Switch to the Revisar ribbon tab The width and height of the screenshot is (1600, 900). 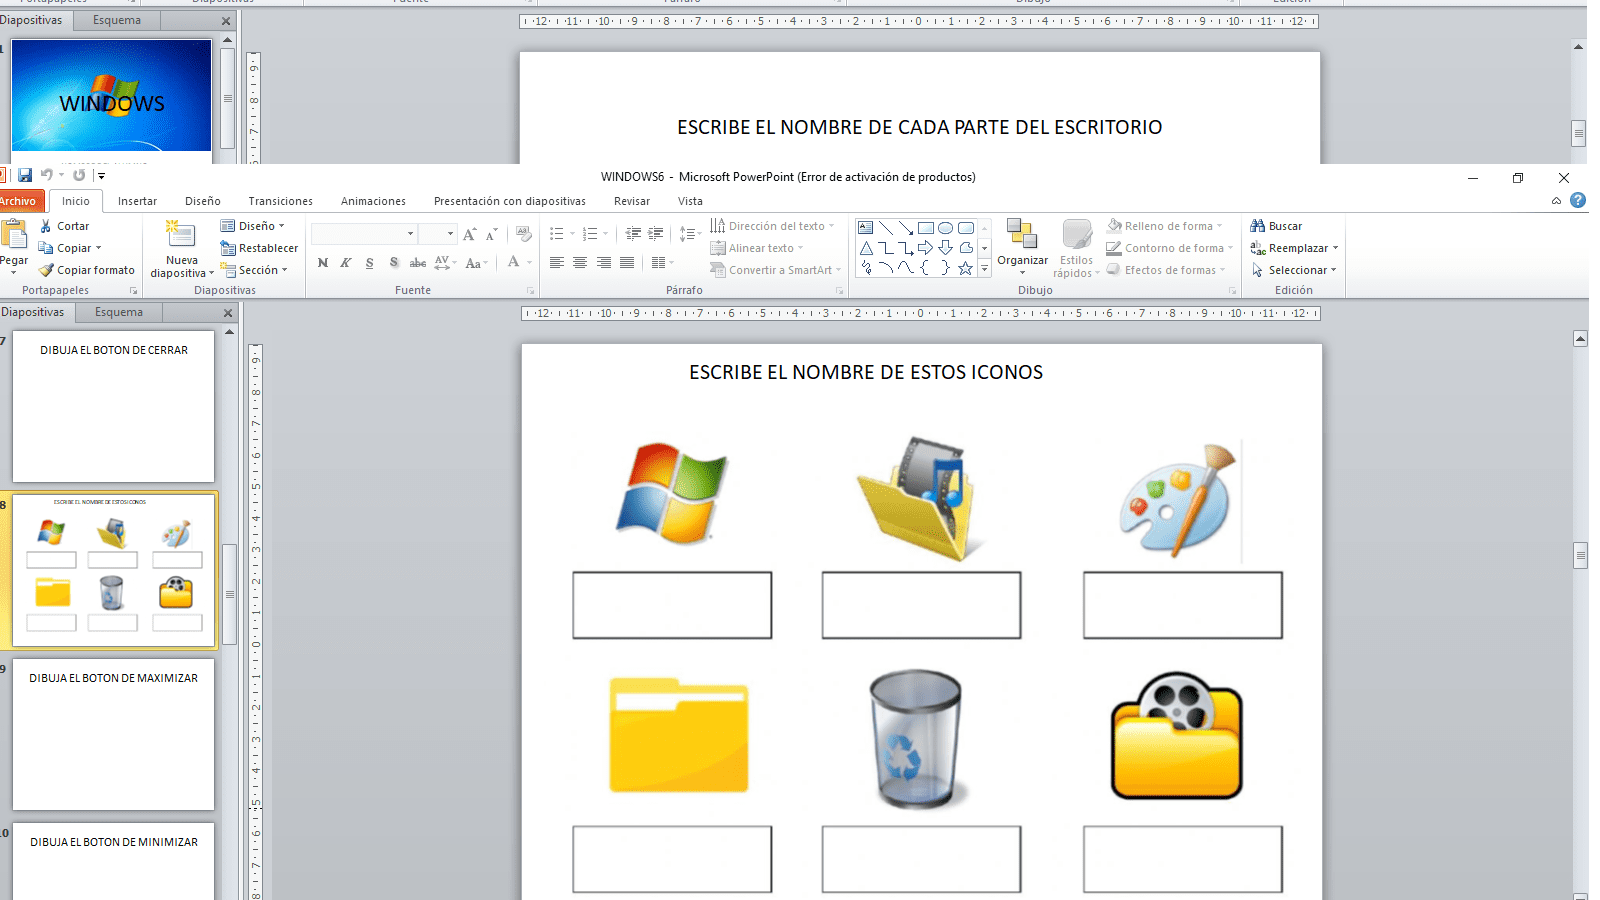click(632, 201)
